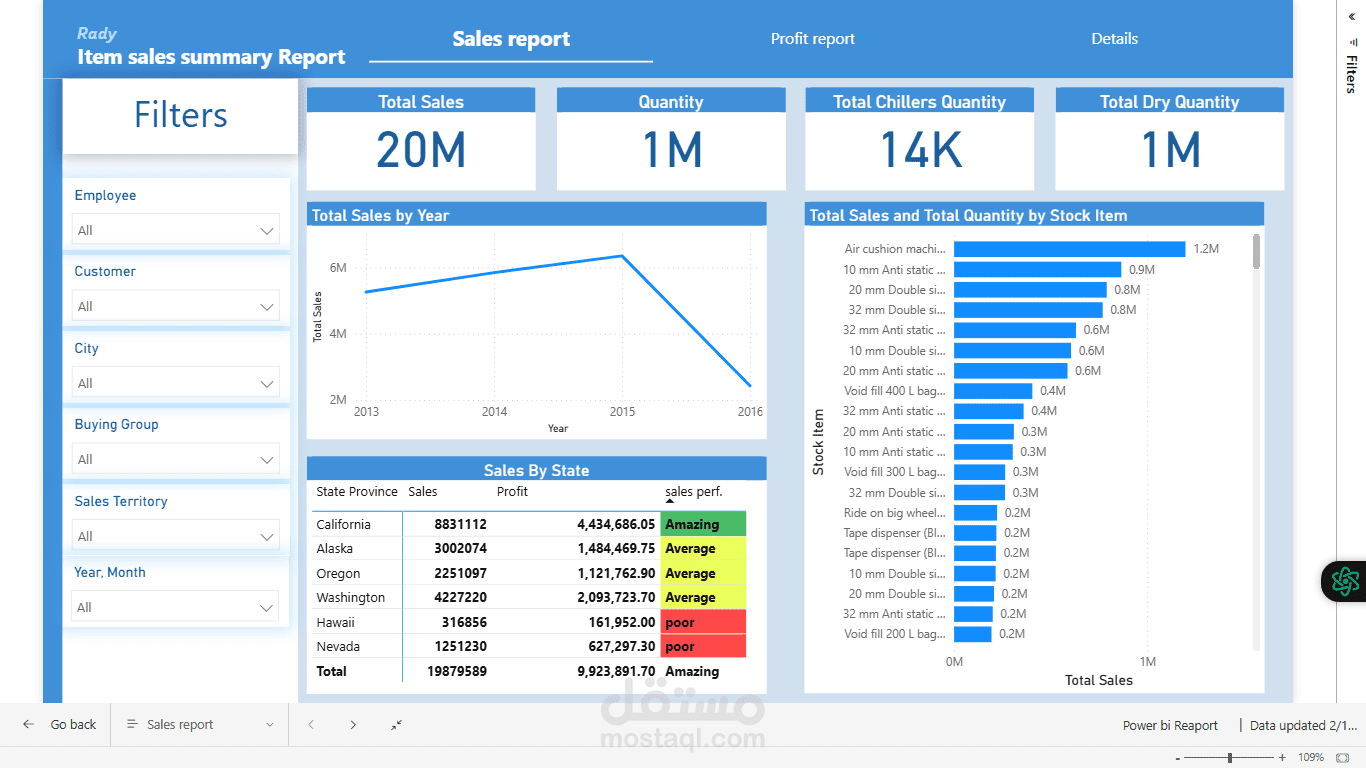Click the green circular icon on the right edge
This screenshot has width=1366, height=768.
click(x=1345, y=581)
